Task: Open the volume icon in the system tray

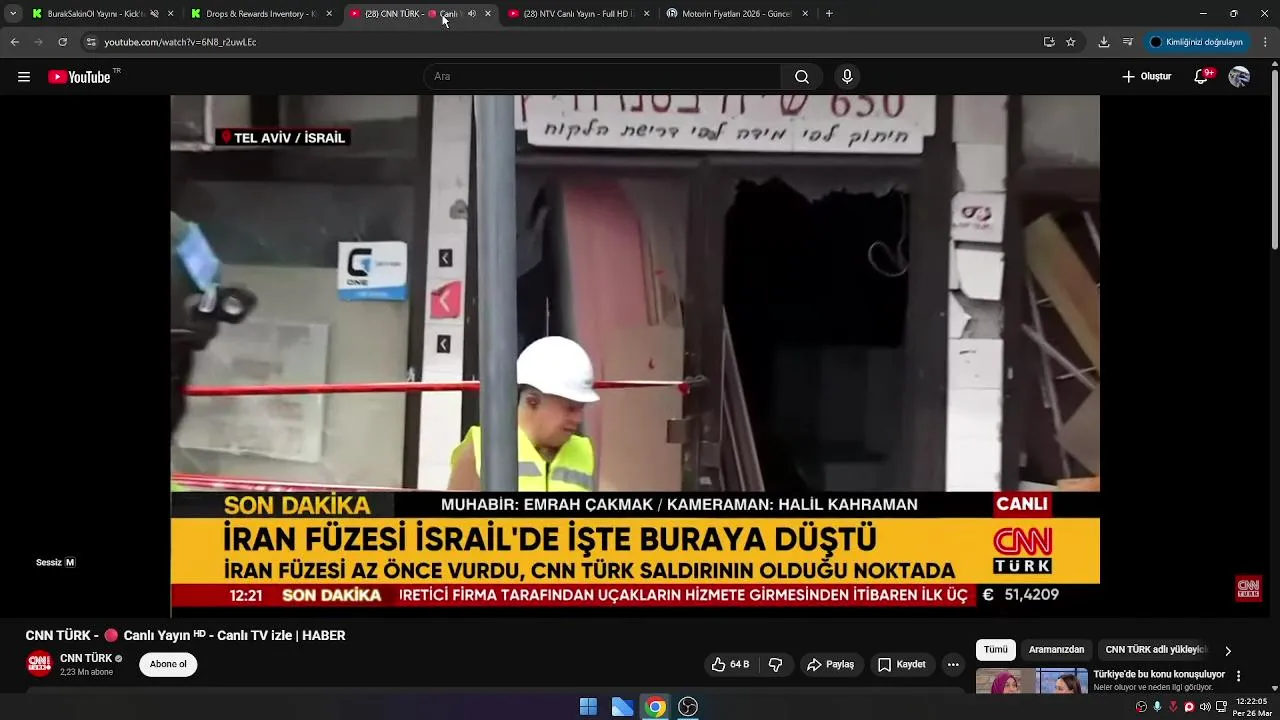Action: (x=1205, y=707)
